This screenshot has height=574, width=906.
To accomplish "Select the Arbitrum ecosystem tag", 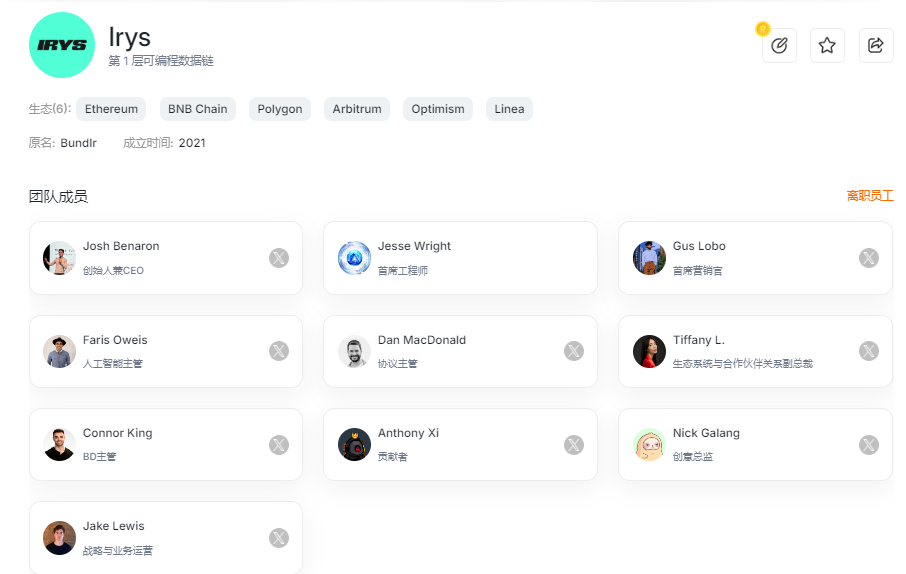I will [357, 109].
